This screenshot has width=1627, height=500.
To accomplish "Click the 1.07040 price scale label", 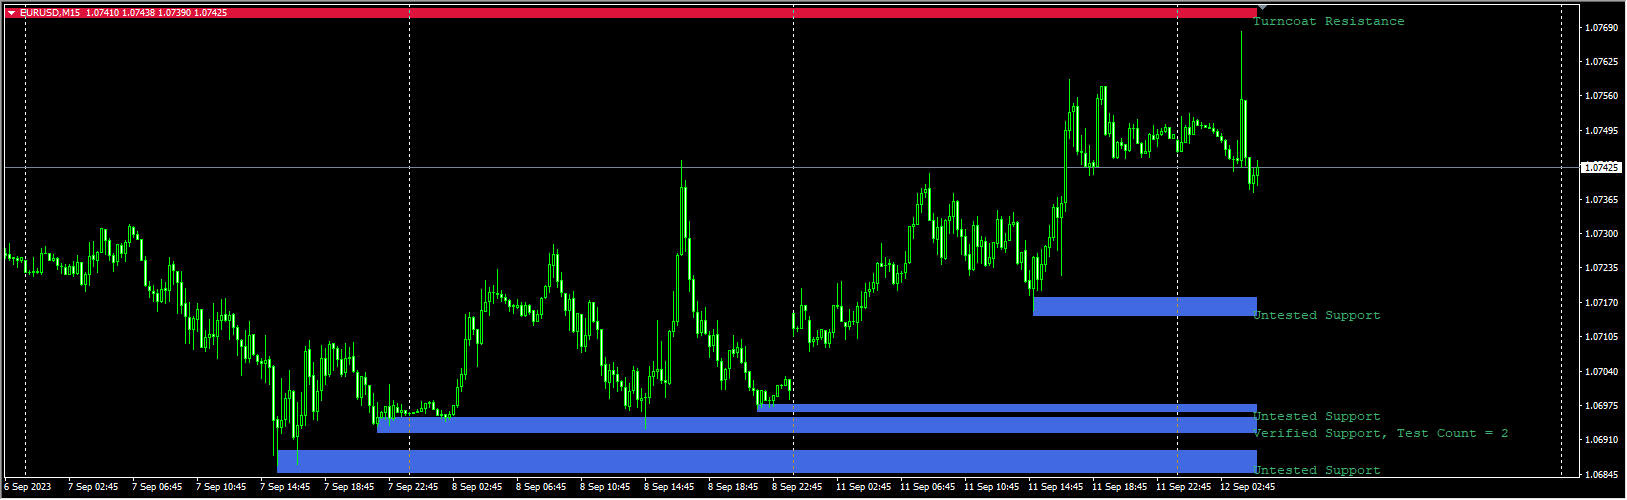I will [1603, 371].
